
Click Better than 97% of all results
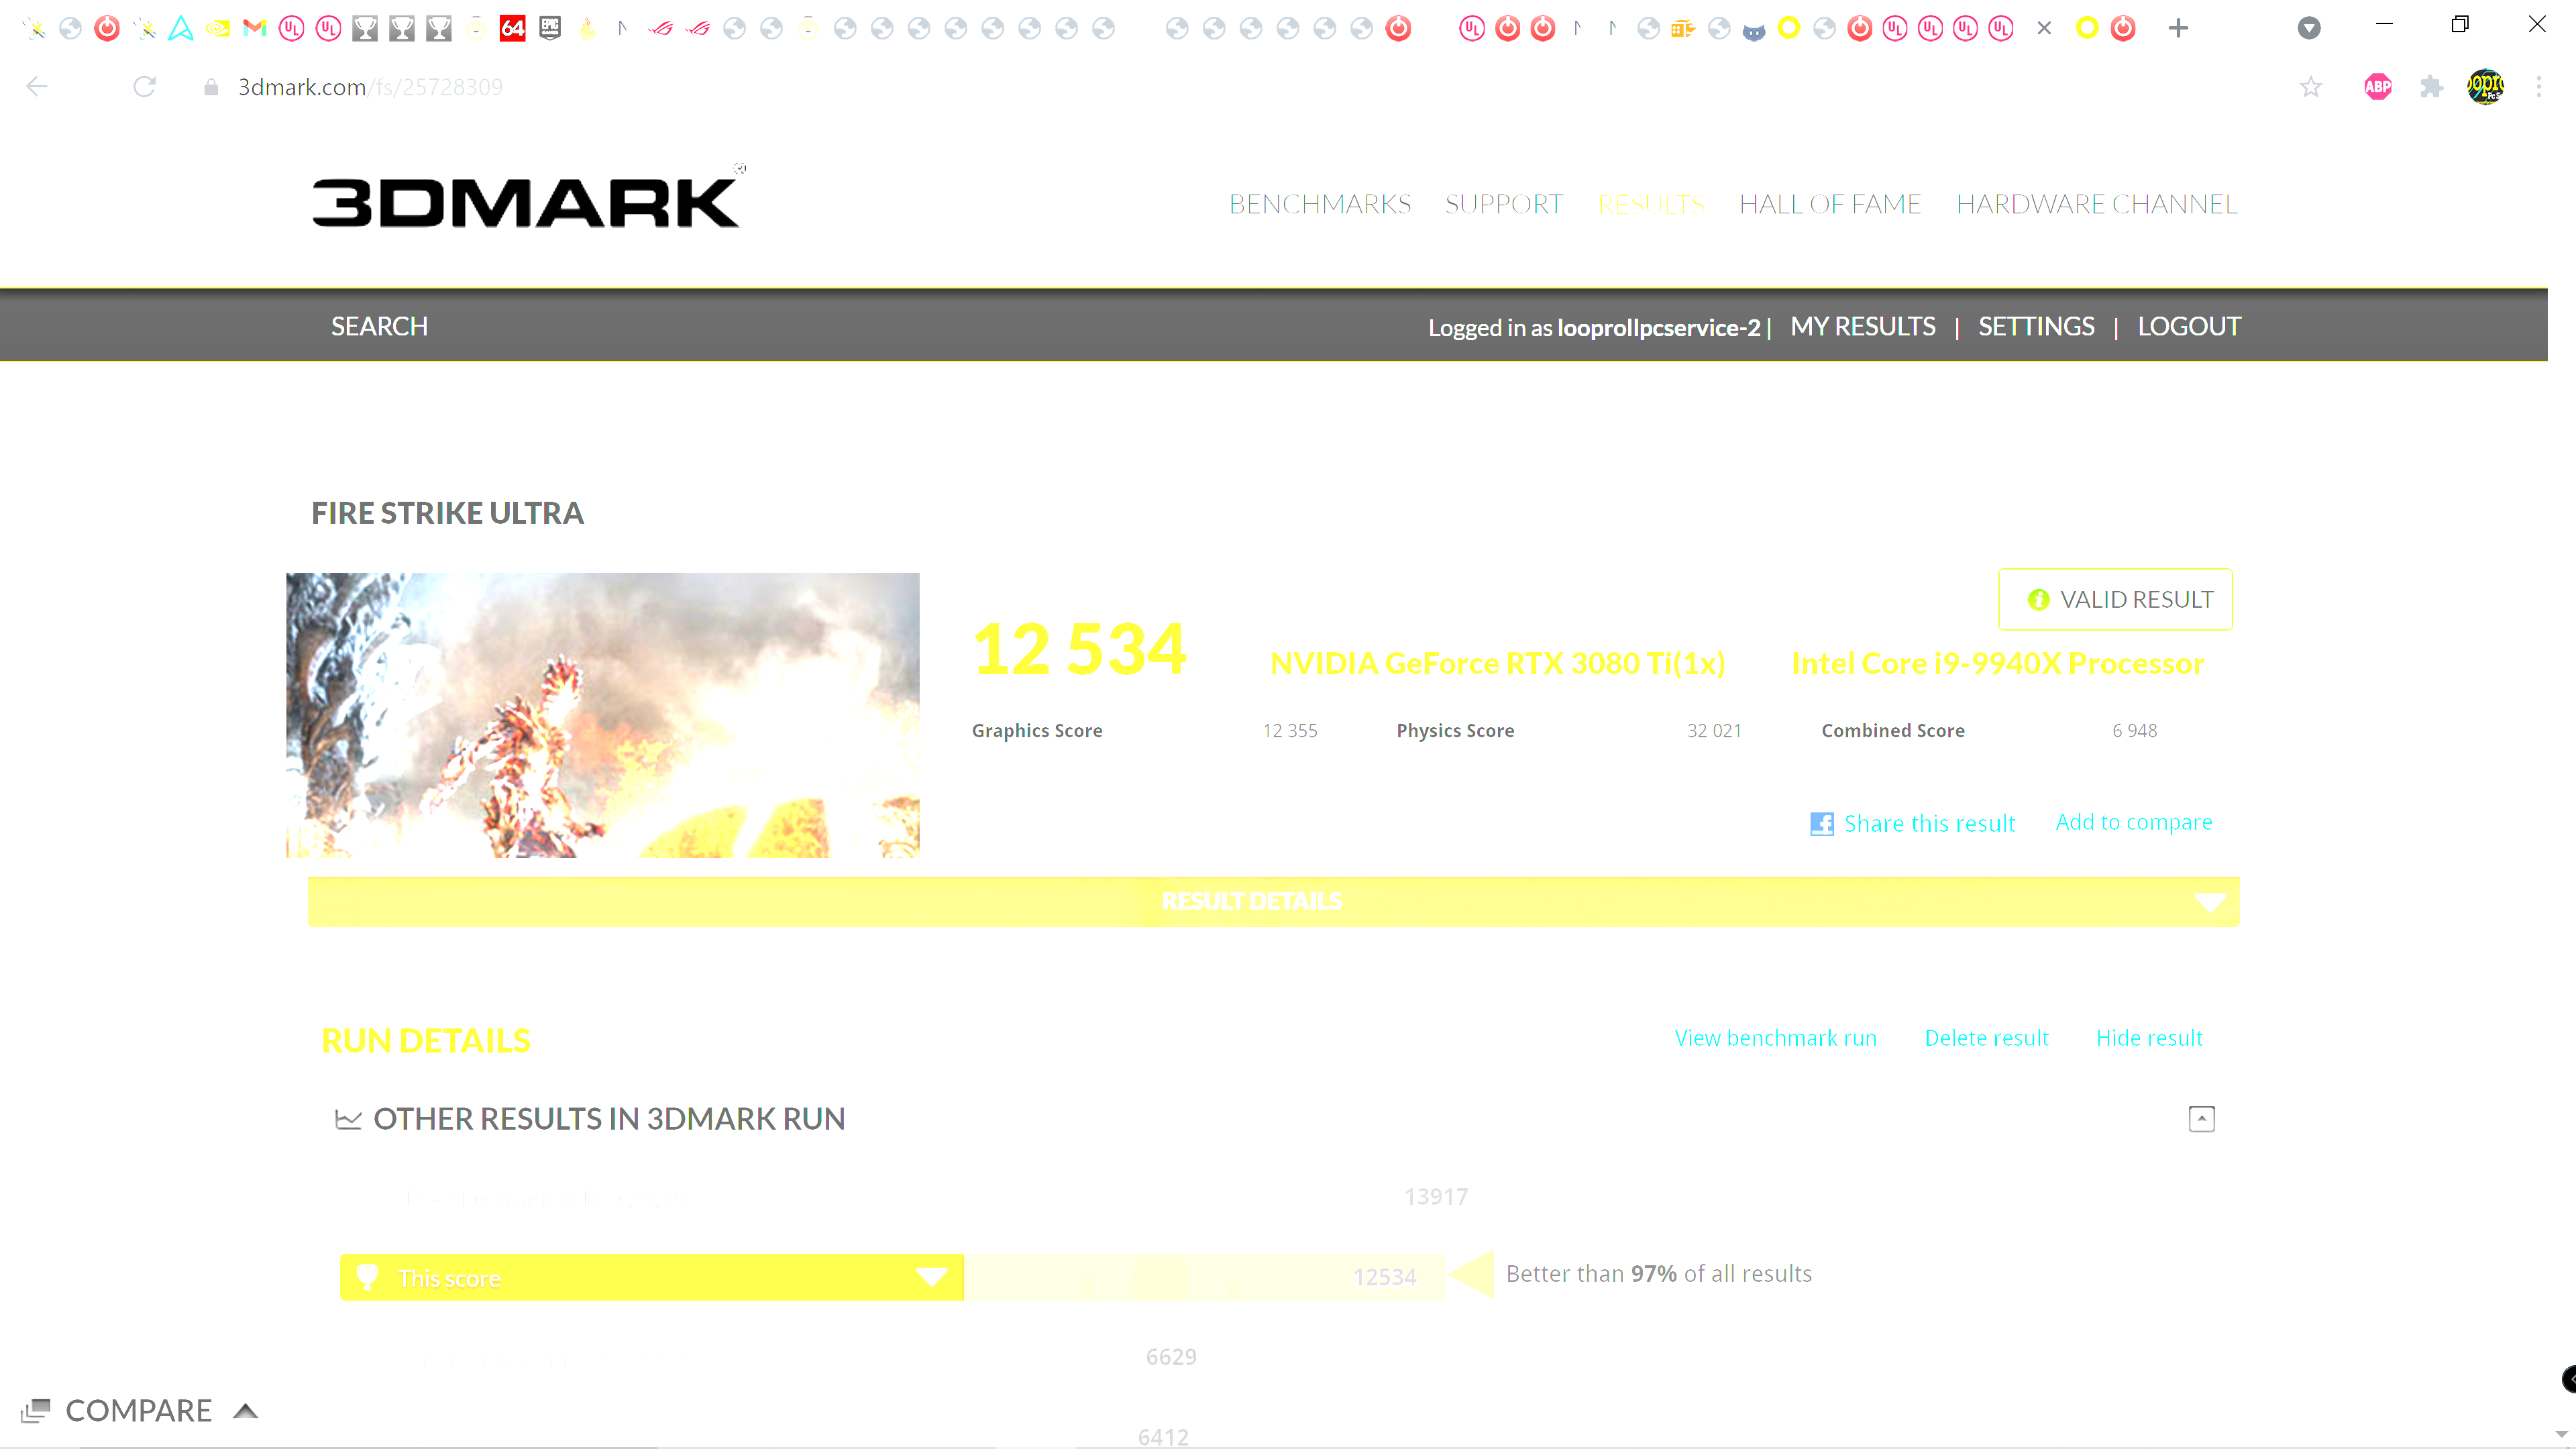tap(1659, 1273)
